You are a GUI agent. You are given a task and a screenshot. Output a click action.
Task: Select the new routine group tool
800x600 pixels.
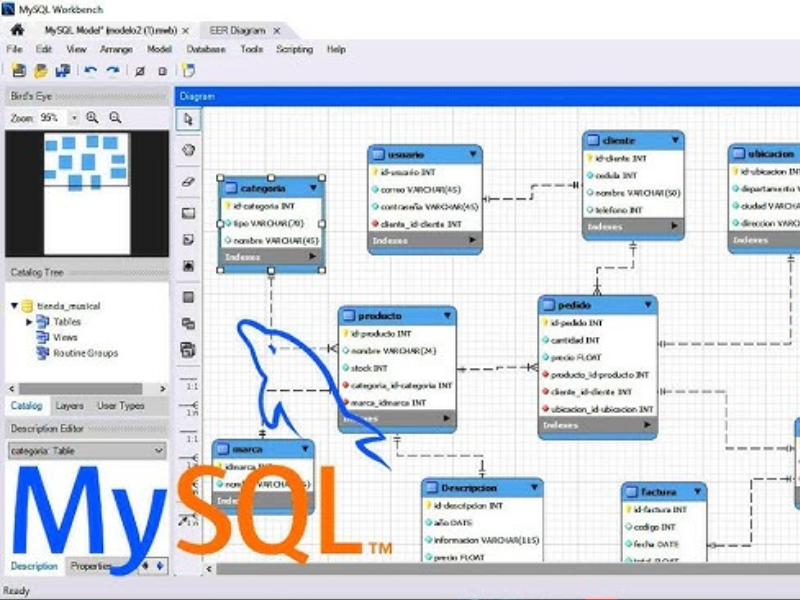[x=188, y=350]
